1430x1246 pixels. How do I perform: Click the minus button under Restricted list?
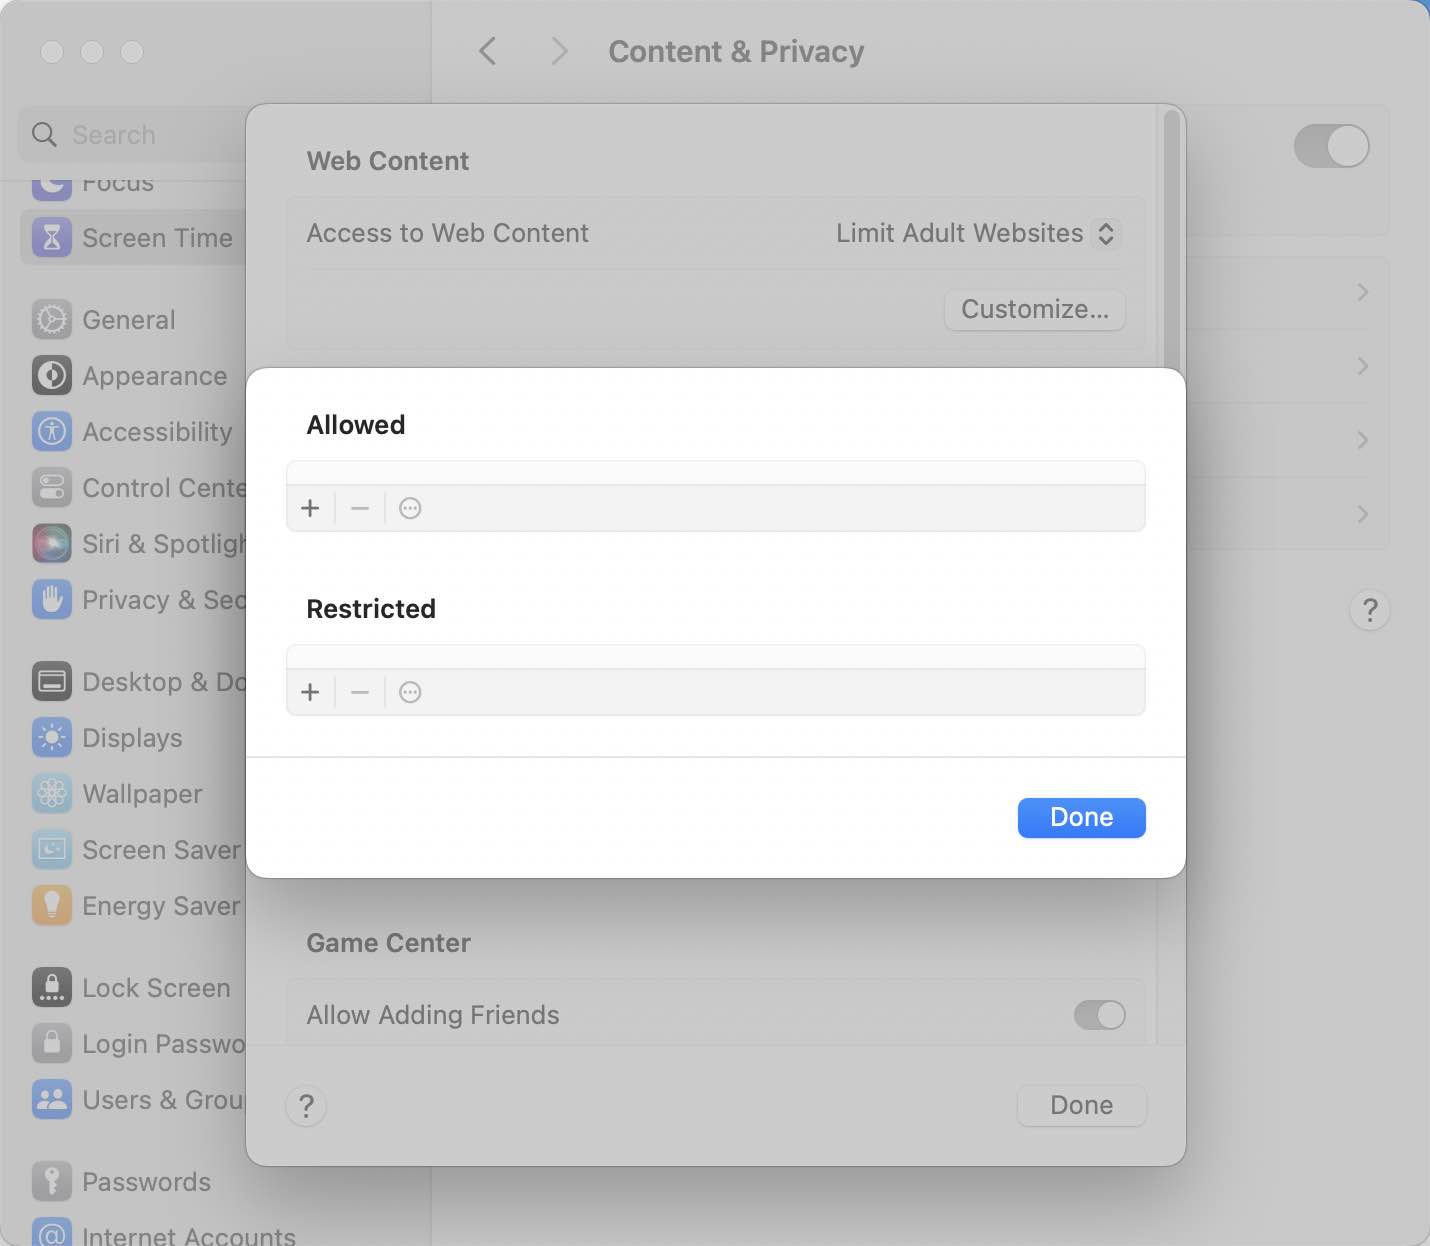(360, 692)
